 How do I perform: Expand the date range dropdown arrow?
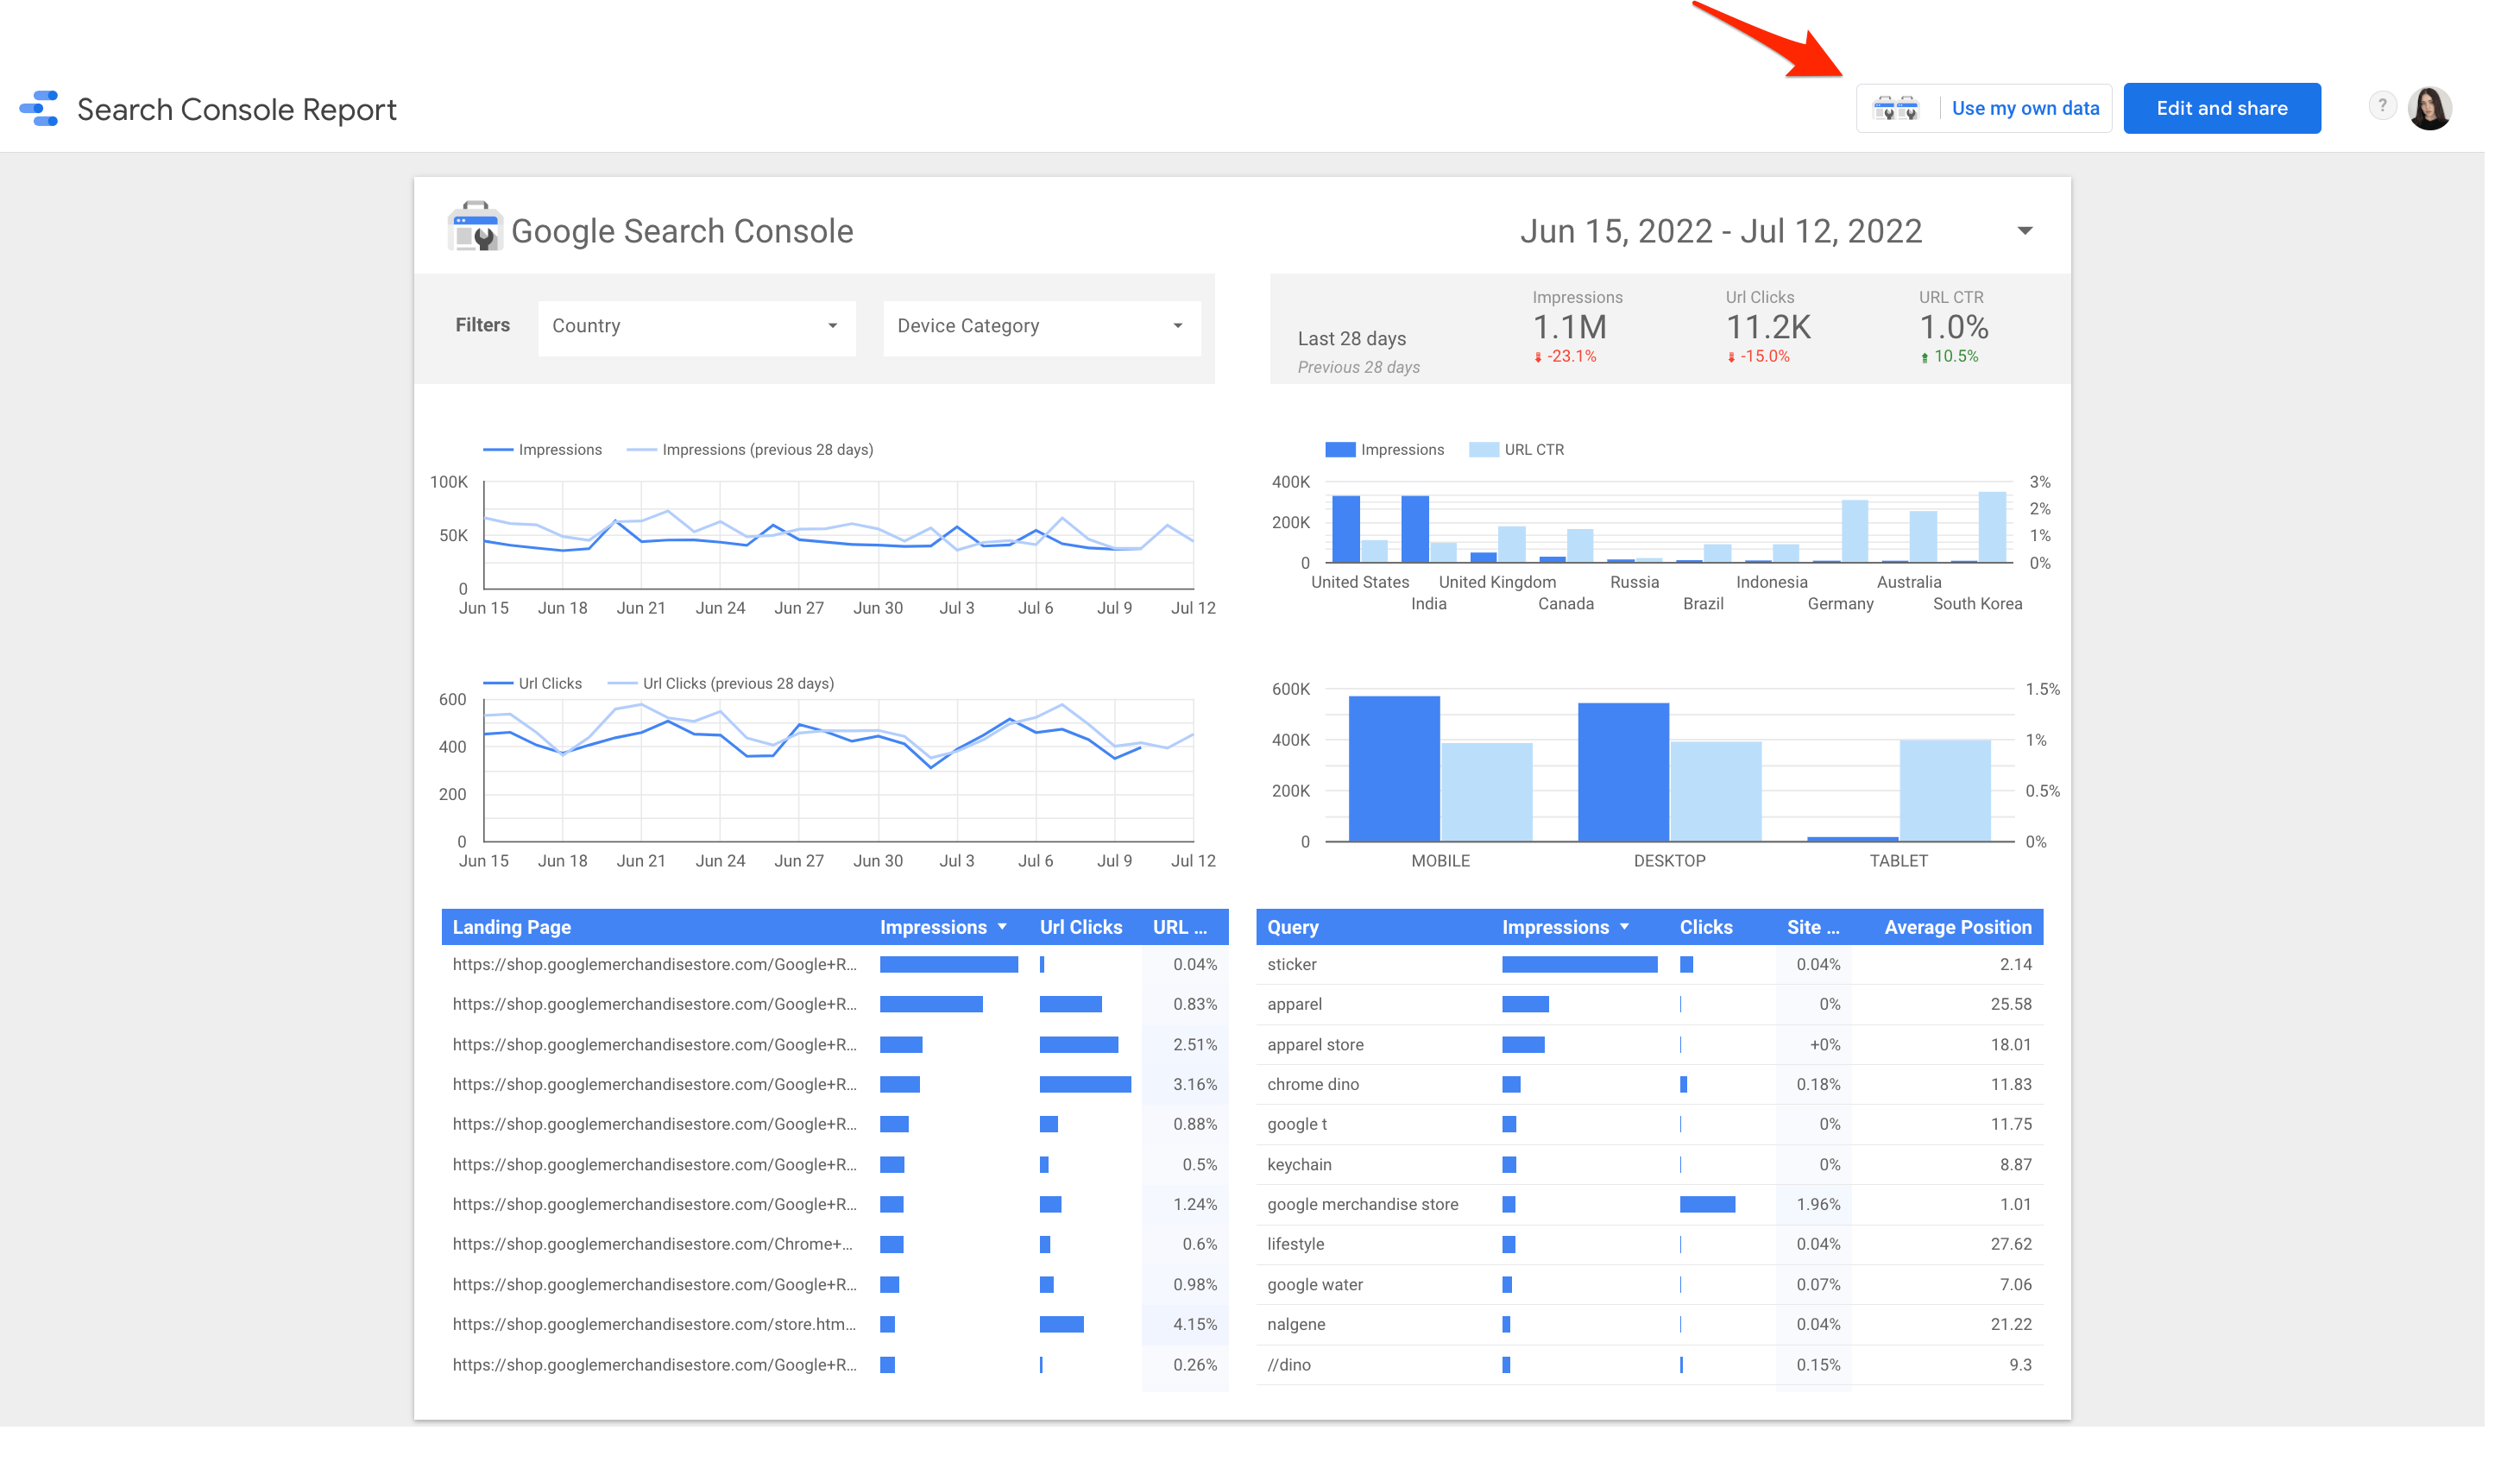click(x=2024, y=231)
